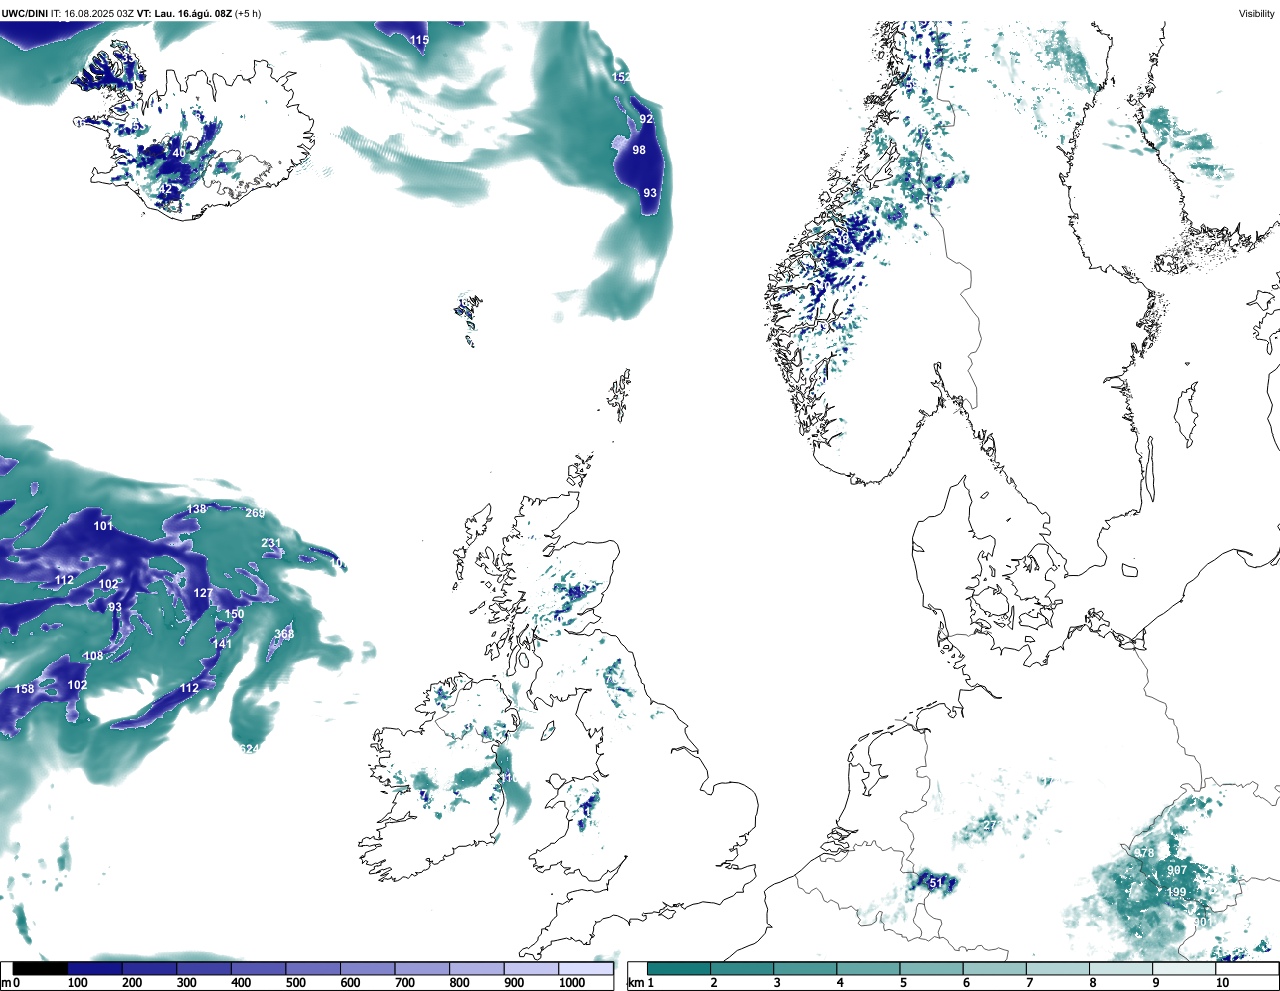Click the '138' visibility value over the Atlantic
Viewport: 1280px width, 991px height.
pyautogui.click(x=197, y=509)
